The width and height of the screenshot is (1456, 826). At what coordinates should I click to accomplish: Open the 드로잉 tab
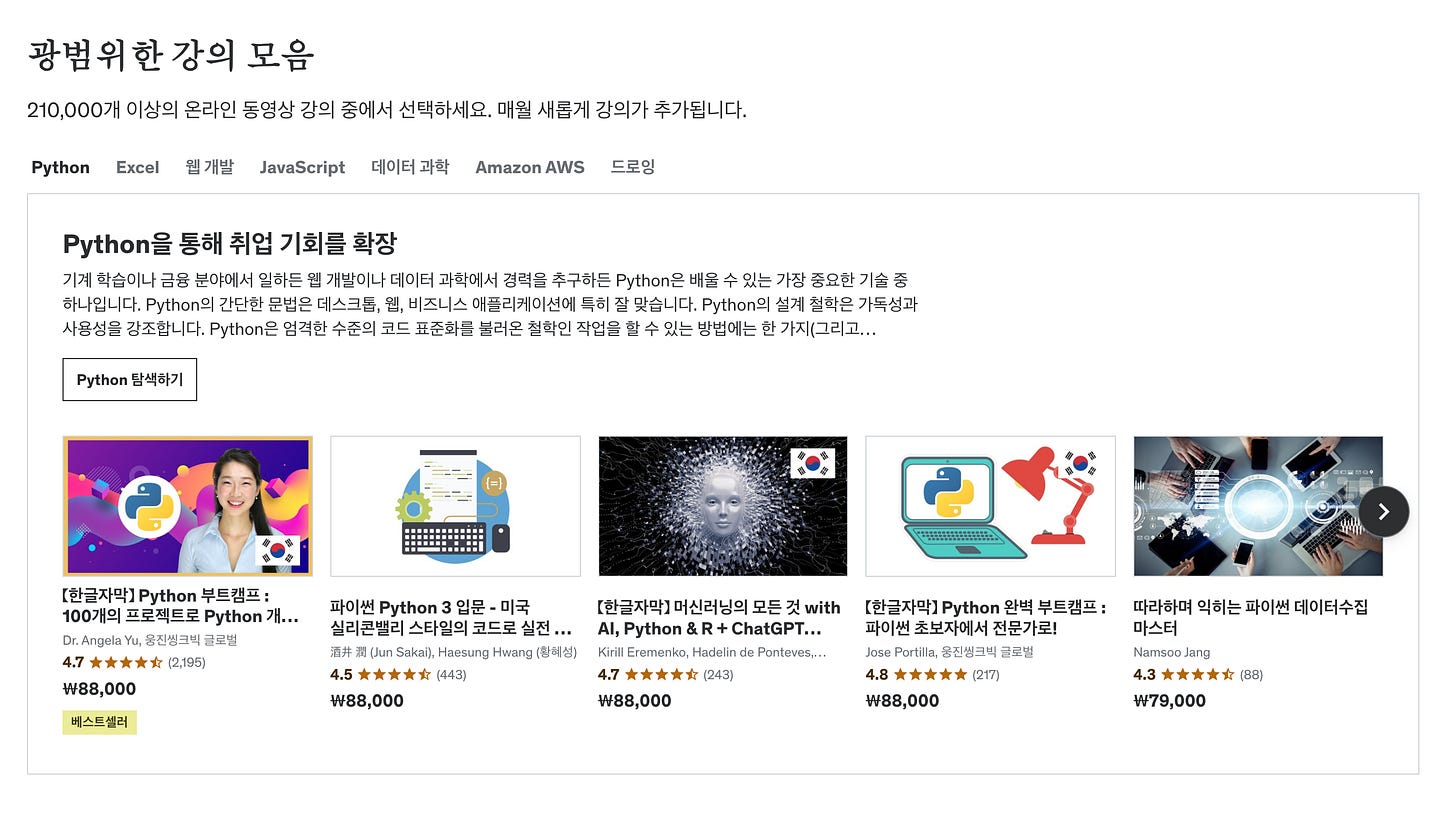633,167
